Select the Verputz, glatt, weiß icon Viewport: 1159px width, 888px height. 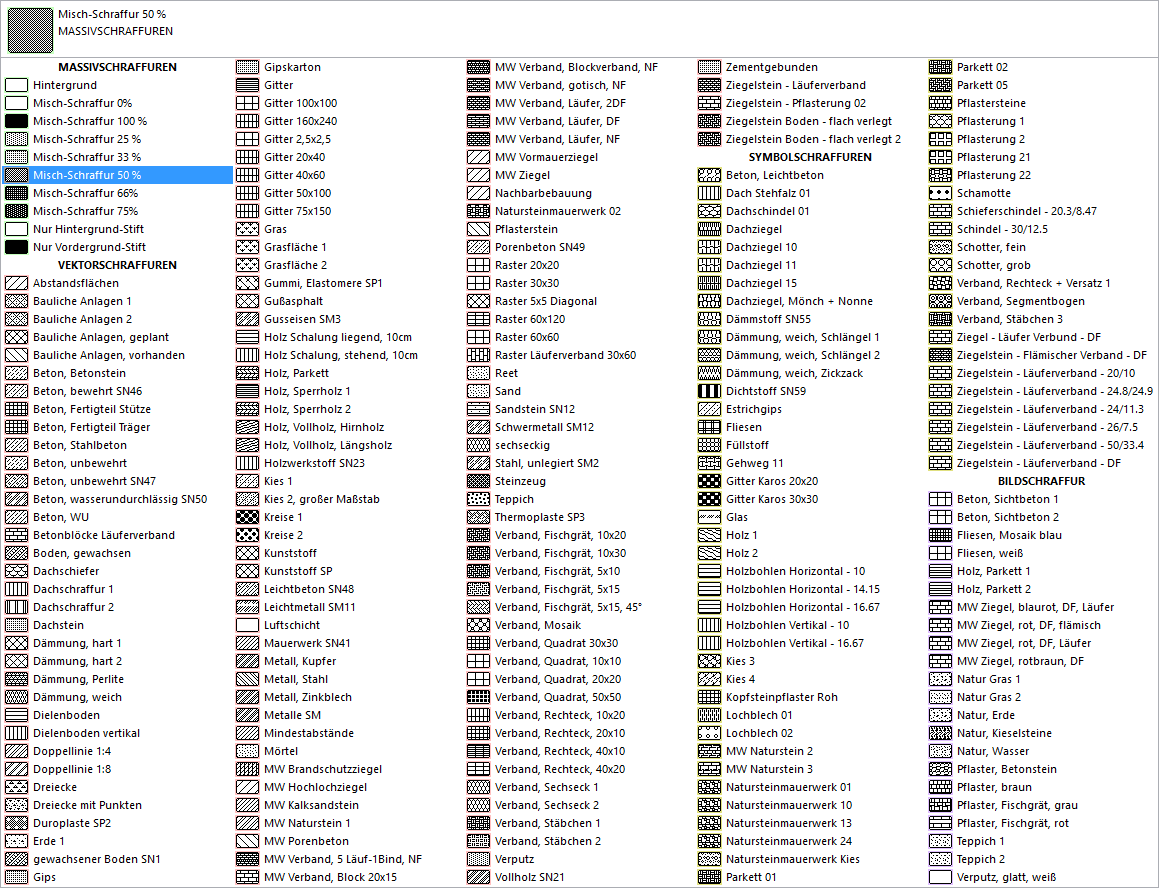(940, 878)
